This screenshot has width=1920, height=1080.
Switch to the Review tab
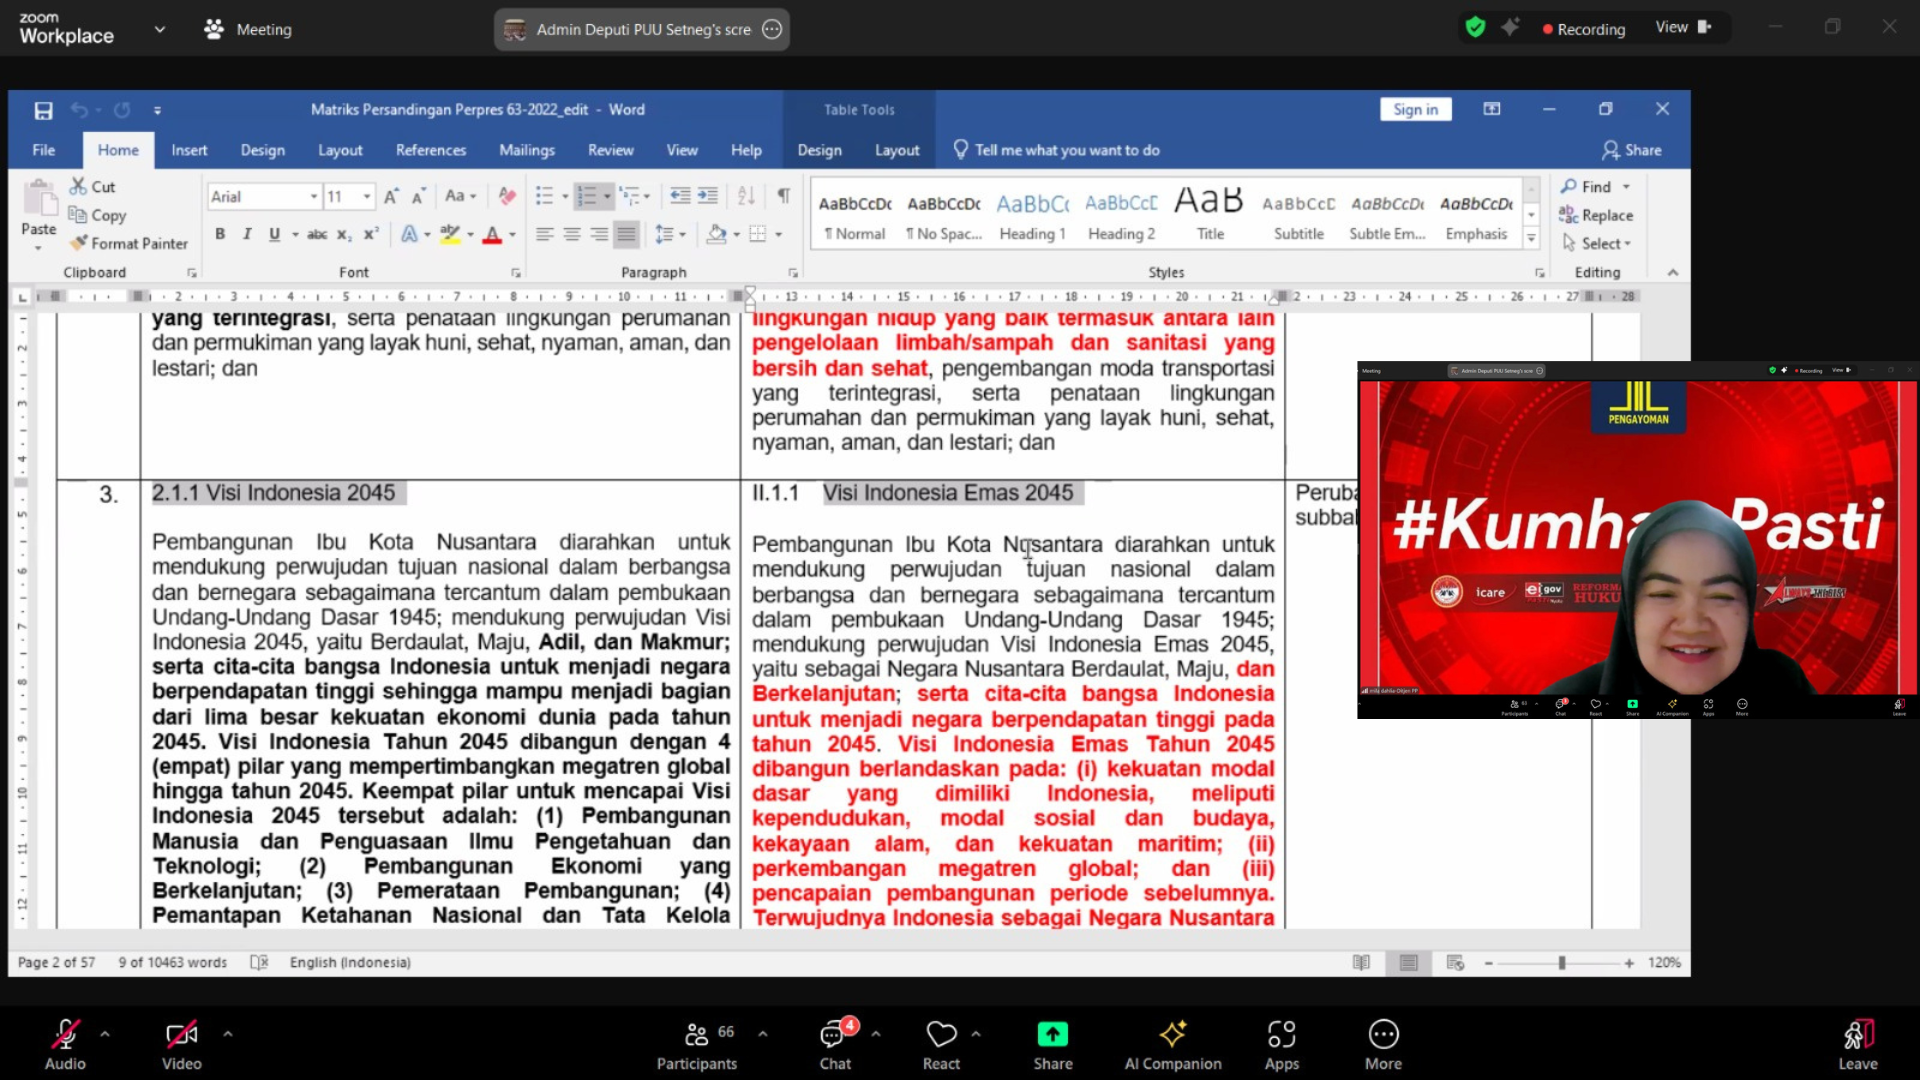coord(611,150)
